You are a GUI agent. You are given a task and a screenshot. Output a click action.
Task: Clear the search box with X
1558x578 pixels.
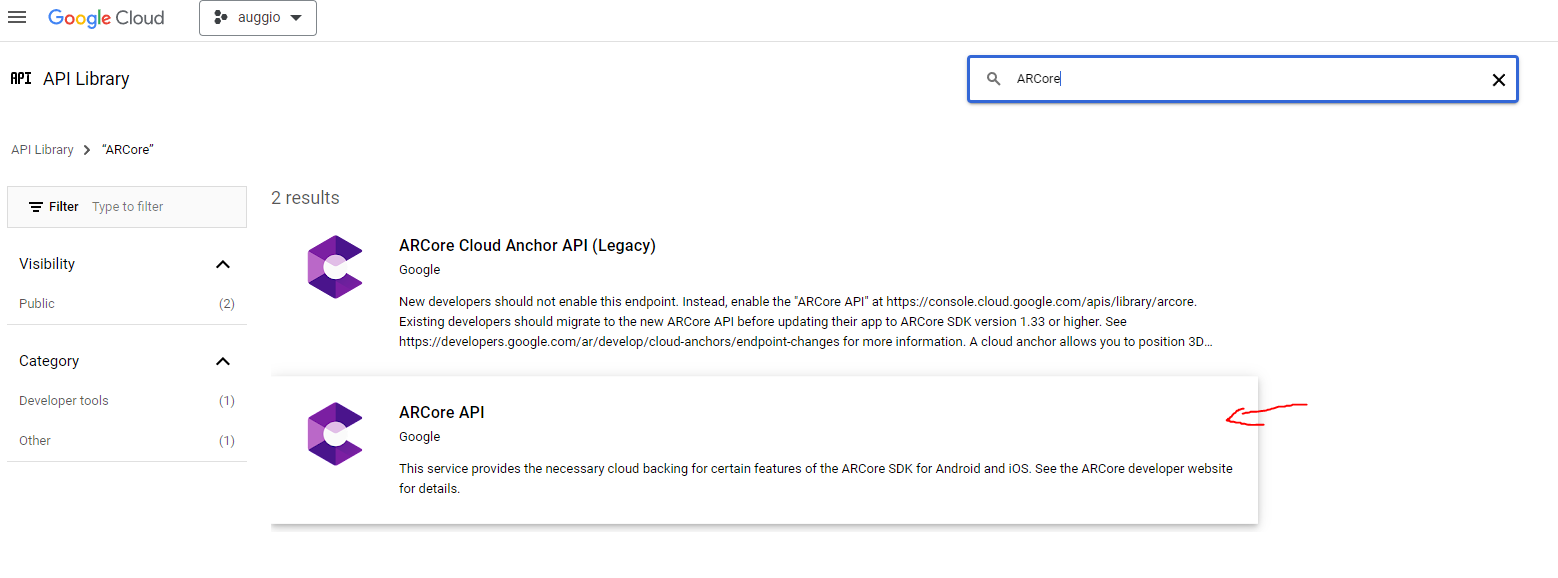coord(1498,80)
